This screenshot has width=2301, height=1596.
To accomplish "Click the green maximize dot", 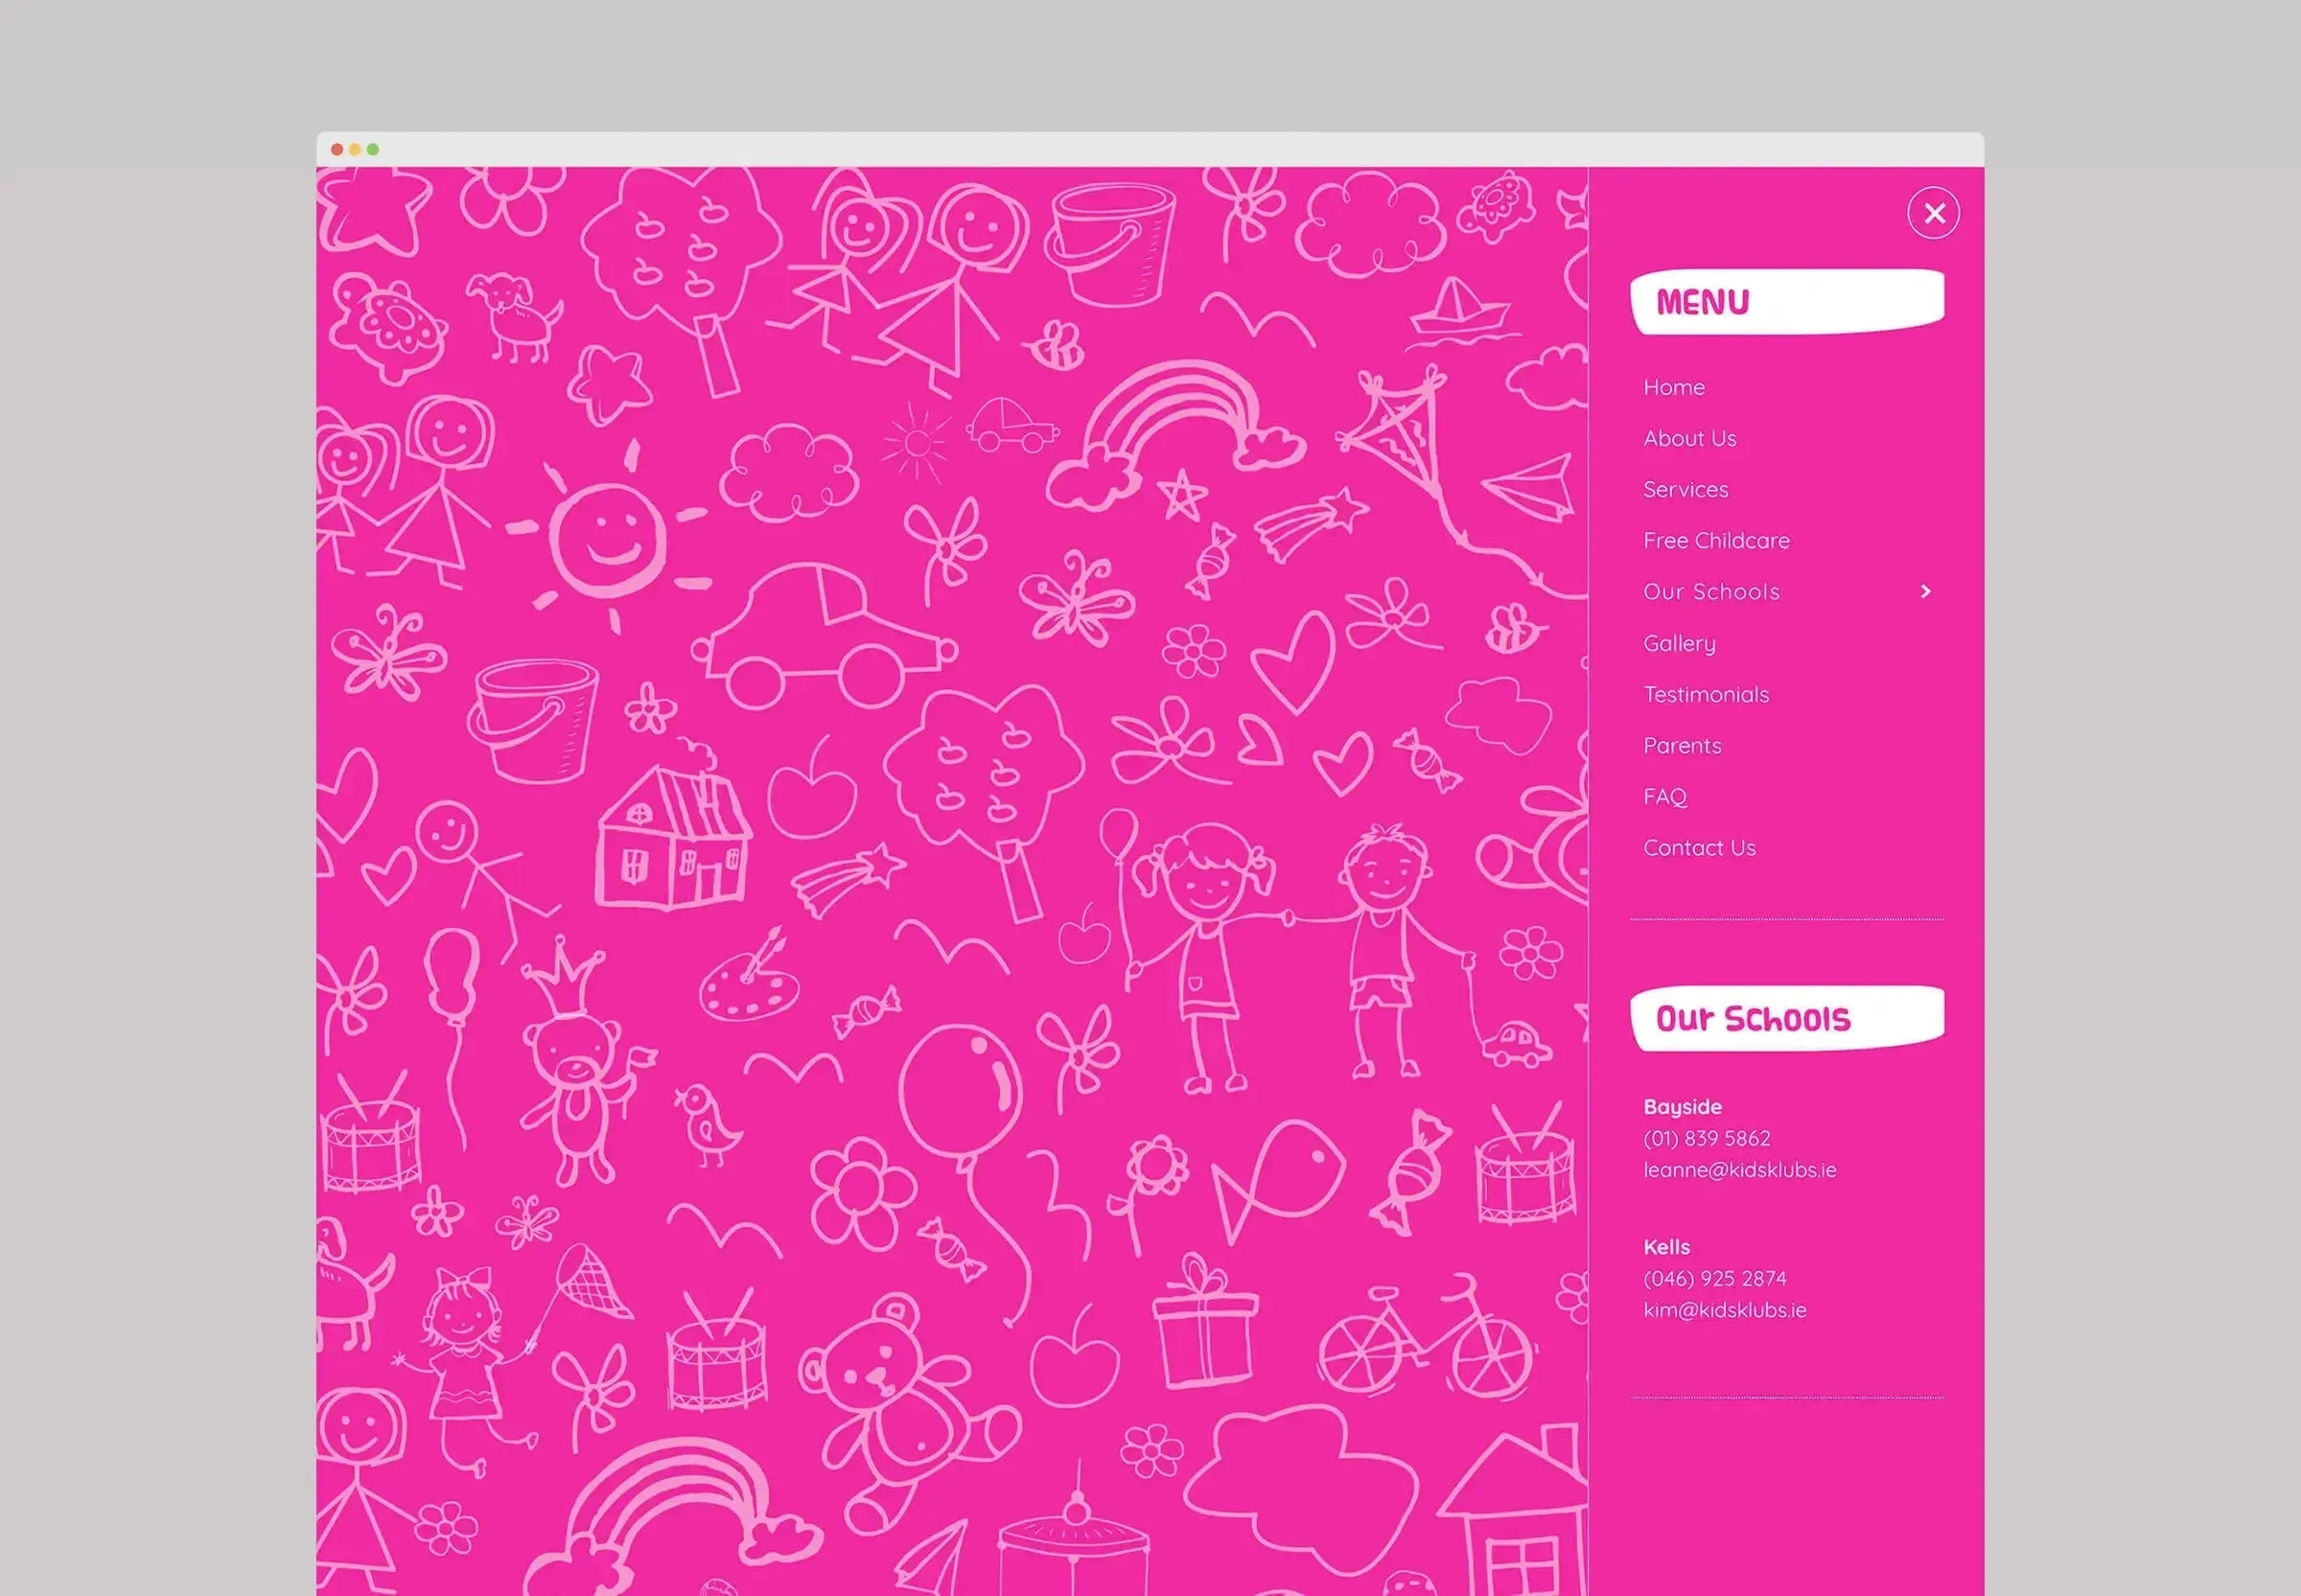I will [373, 149].
